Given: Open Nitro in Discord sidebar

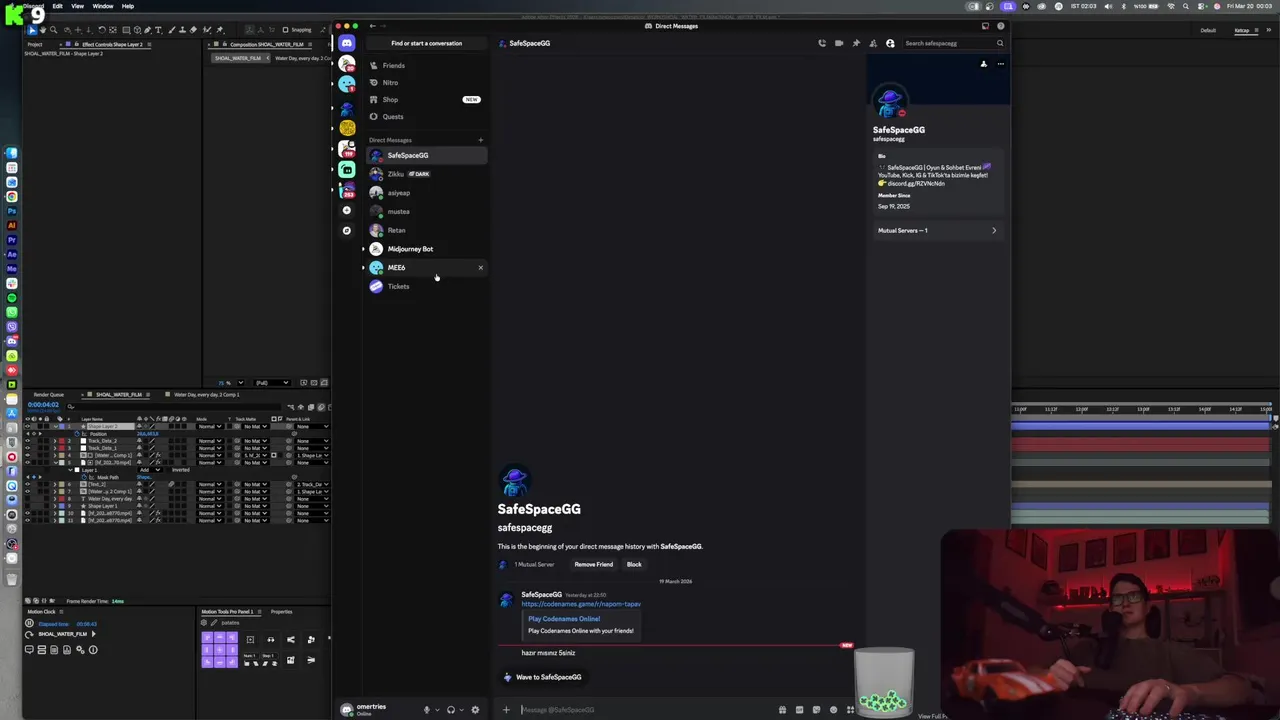Looking at the screenshot, I should pos(427,83).
